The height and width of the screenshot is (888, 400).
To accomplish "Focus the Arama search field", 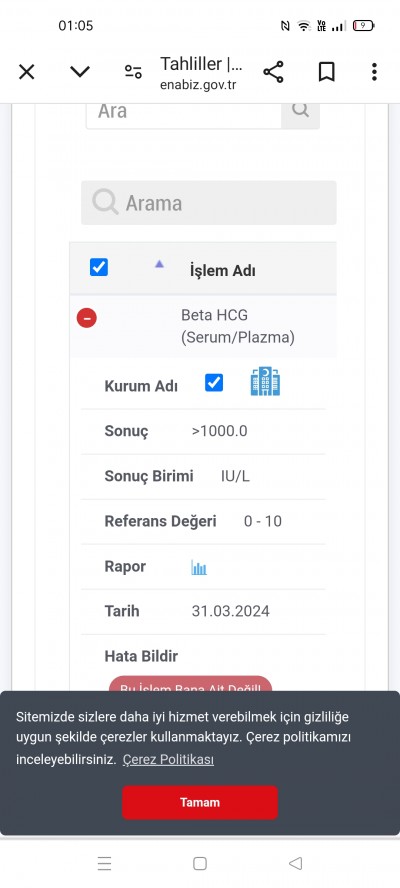I will [x=208, y=203].
